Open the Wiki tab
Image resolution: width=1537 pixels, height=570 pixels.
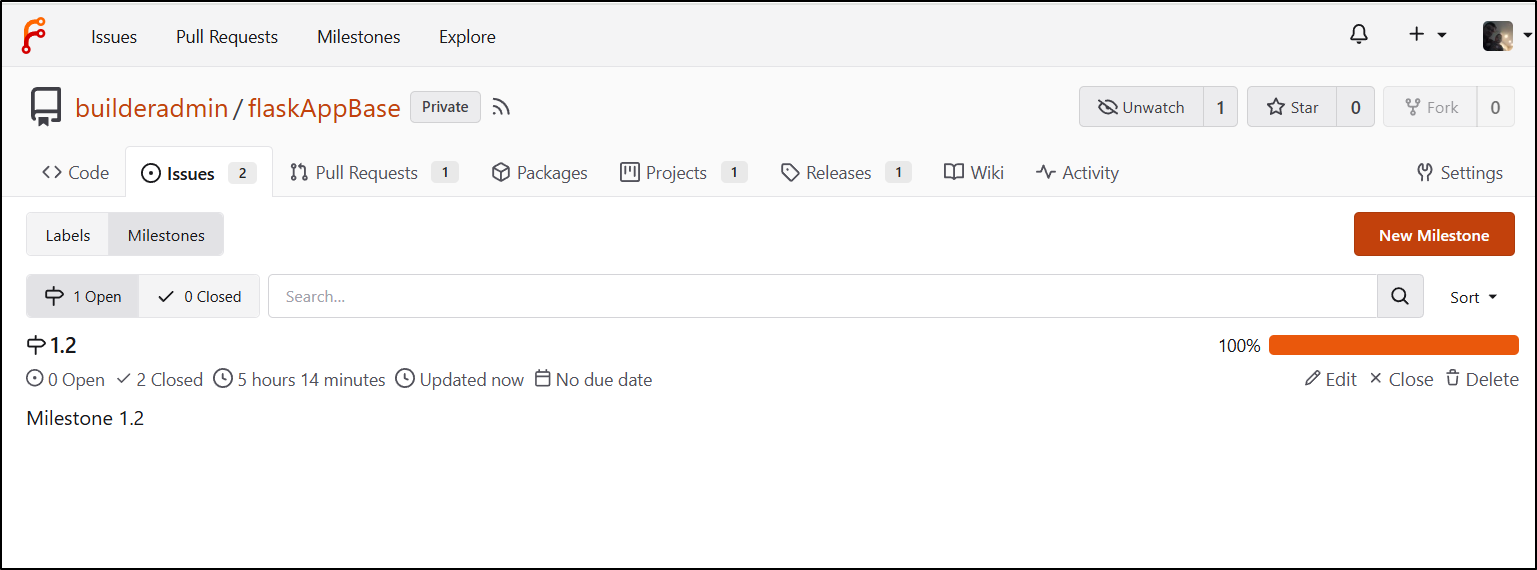pos(974,172)
